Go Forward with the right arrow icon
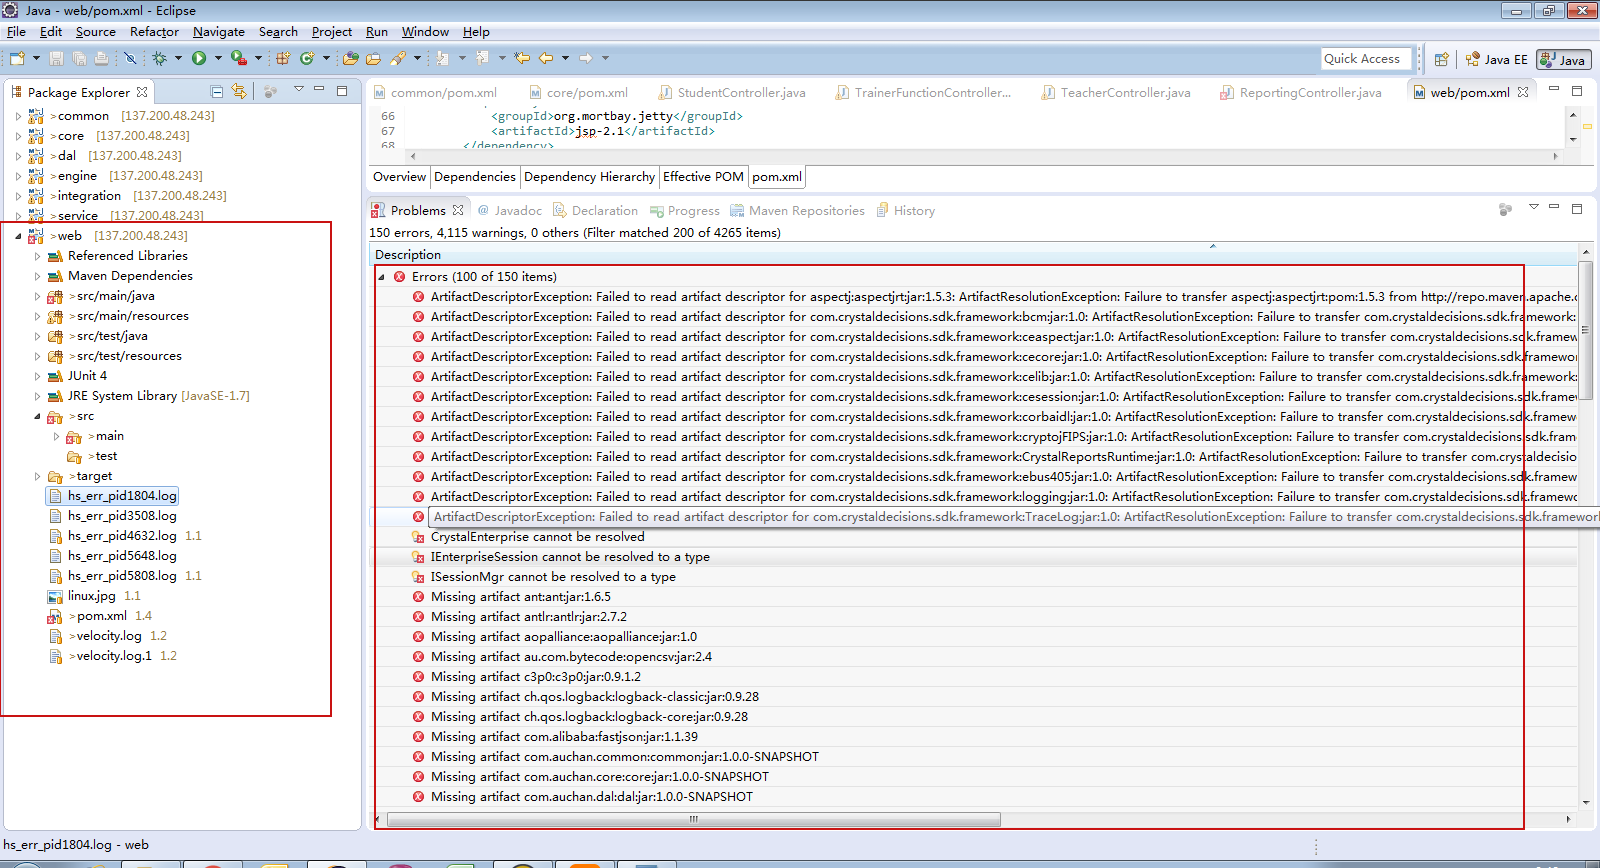The image size is (1600, 868). click(586, 58)
